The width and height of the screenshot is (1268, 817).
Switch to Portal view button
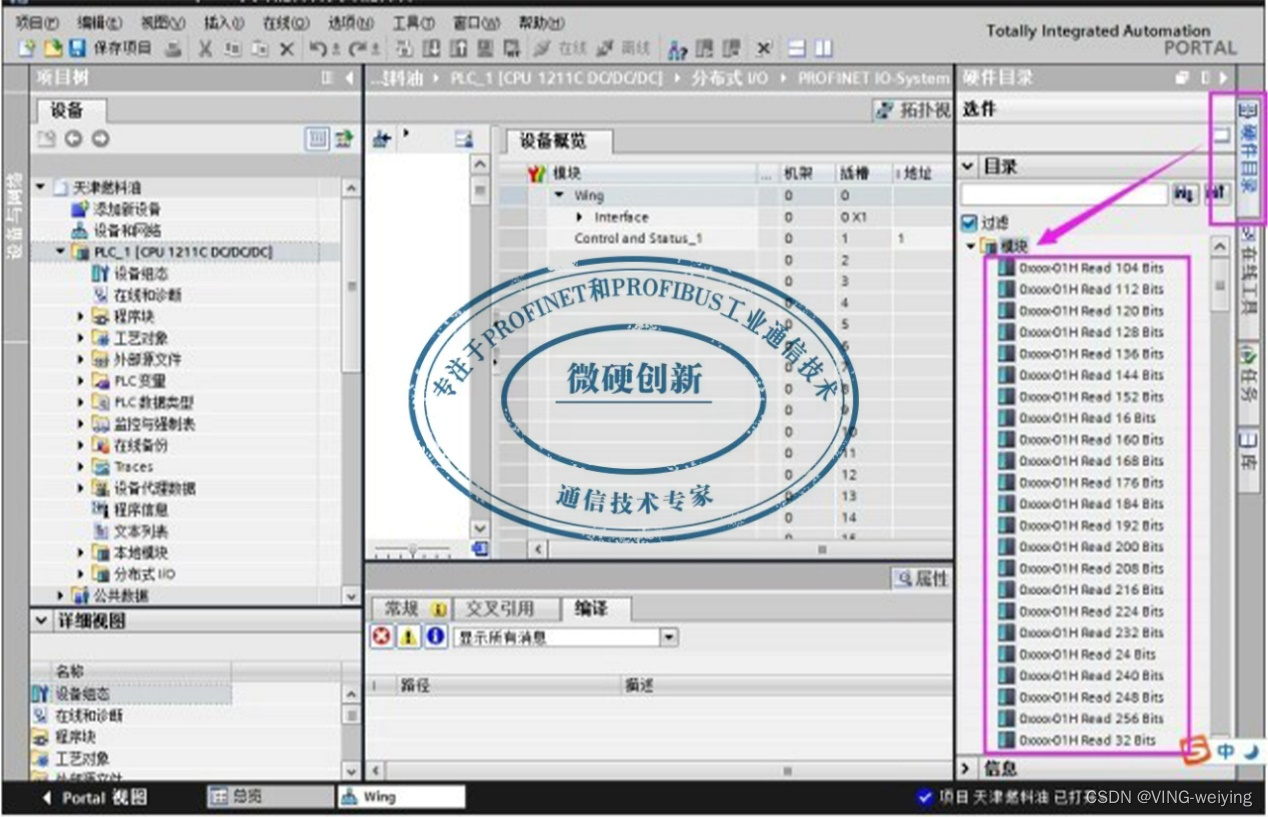click(94, 797)
